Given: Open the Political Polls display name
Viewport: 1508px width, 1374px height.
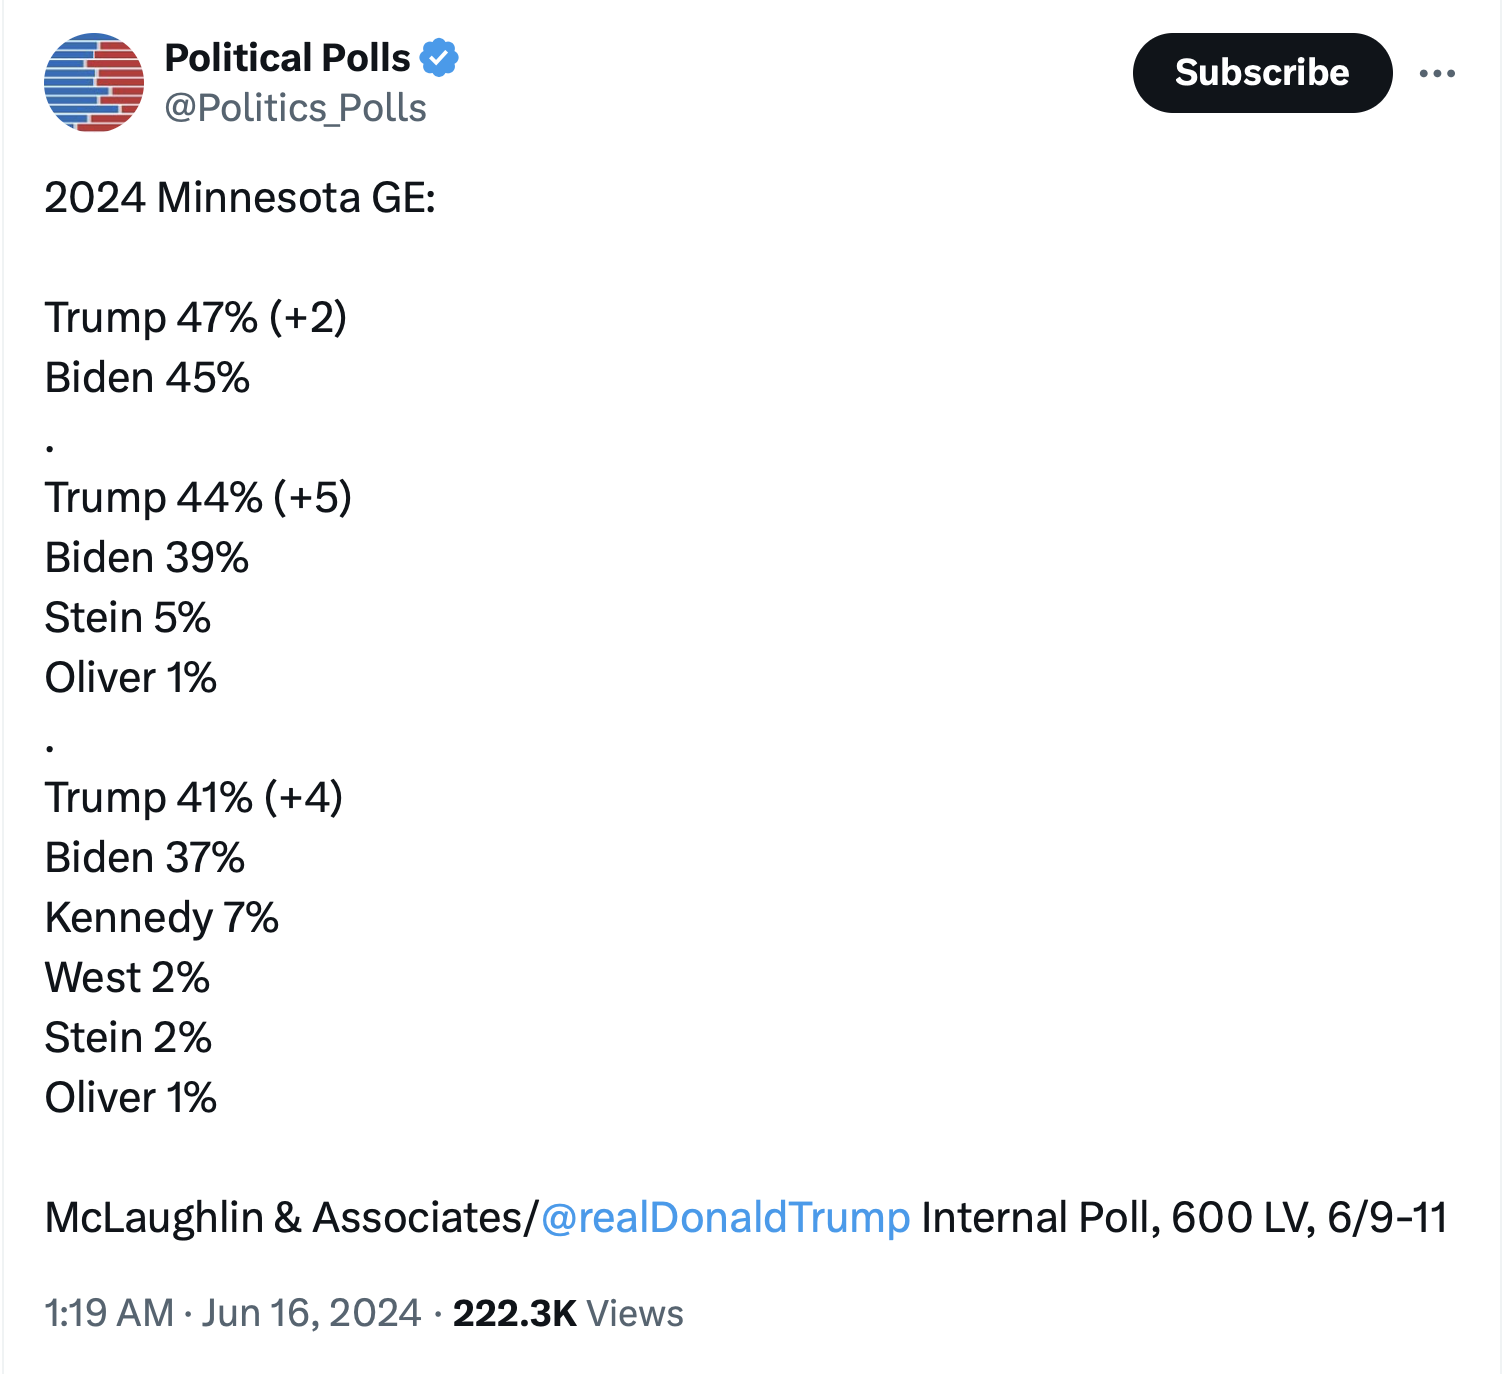Looking at the screenshot, I should 287,58.
